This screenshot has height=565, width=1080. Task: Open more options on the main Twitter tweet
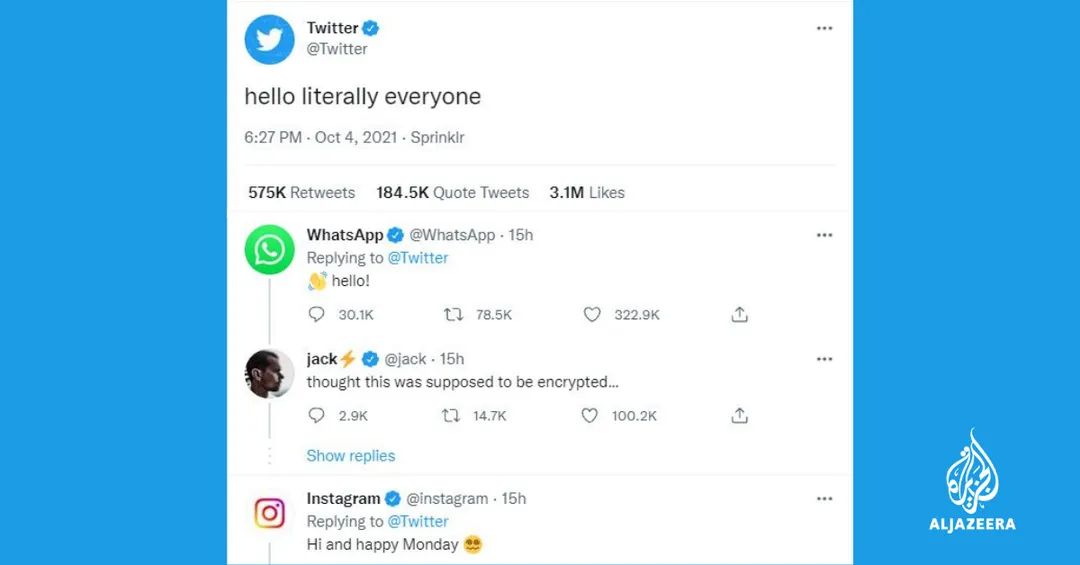click(x=824, y=28)
